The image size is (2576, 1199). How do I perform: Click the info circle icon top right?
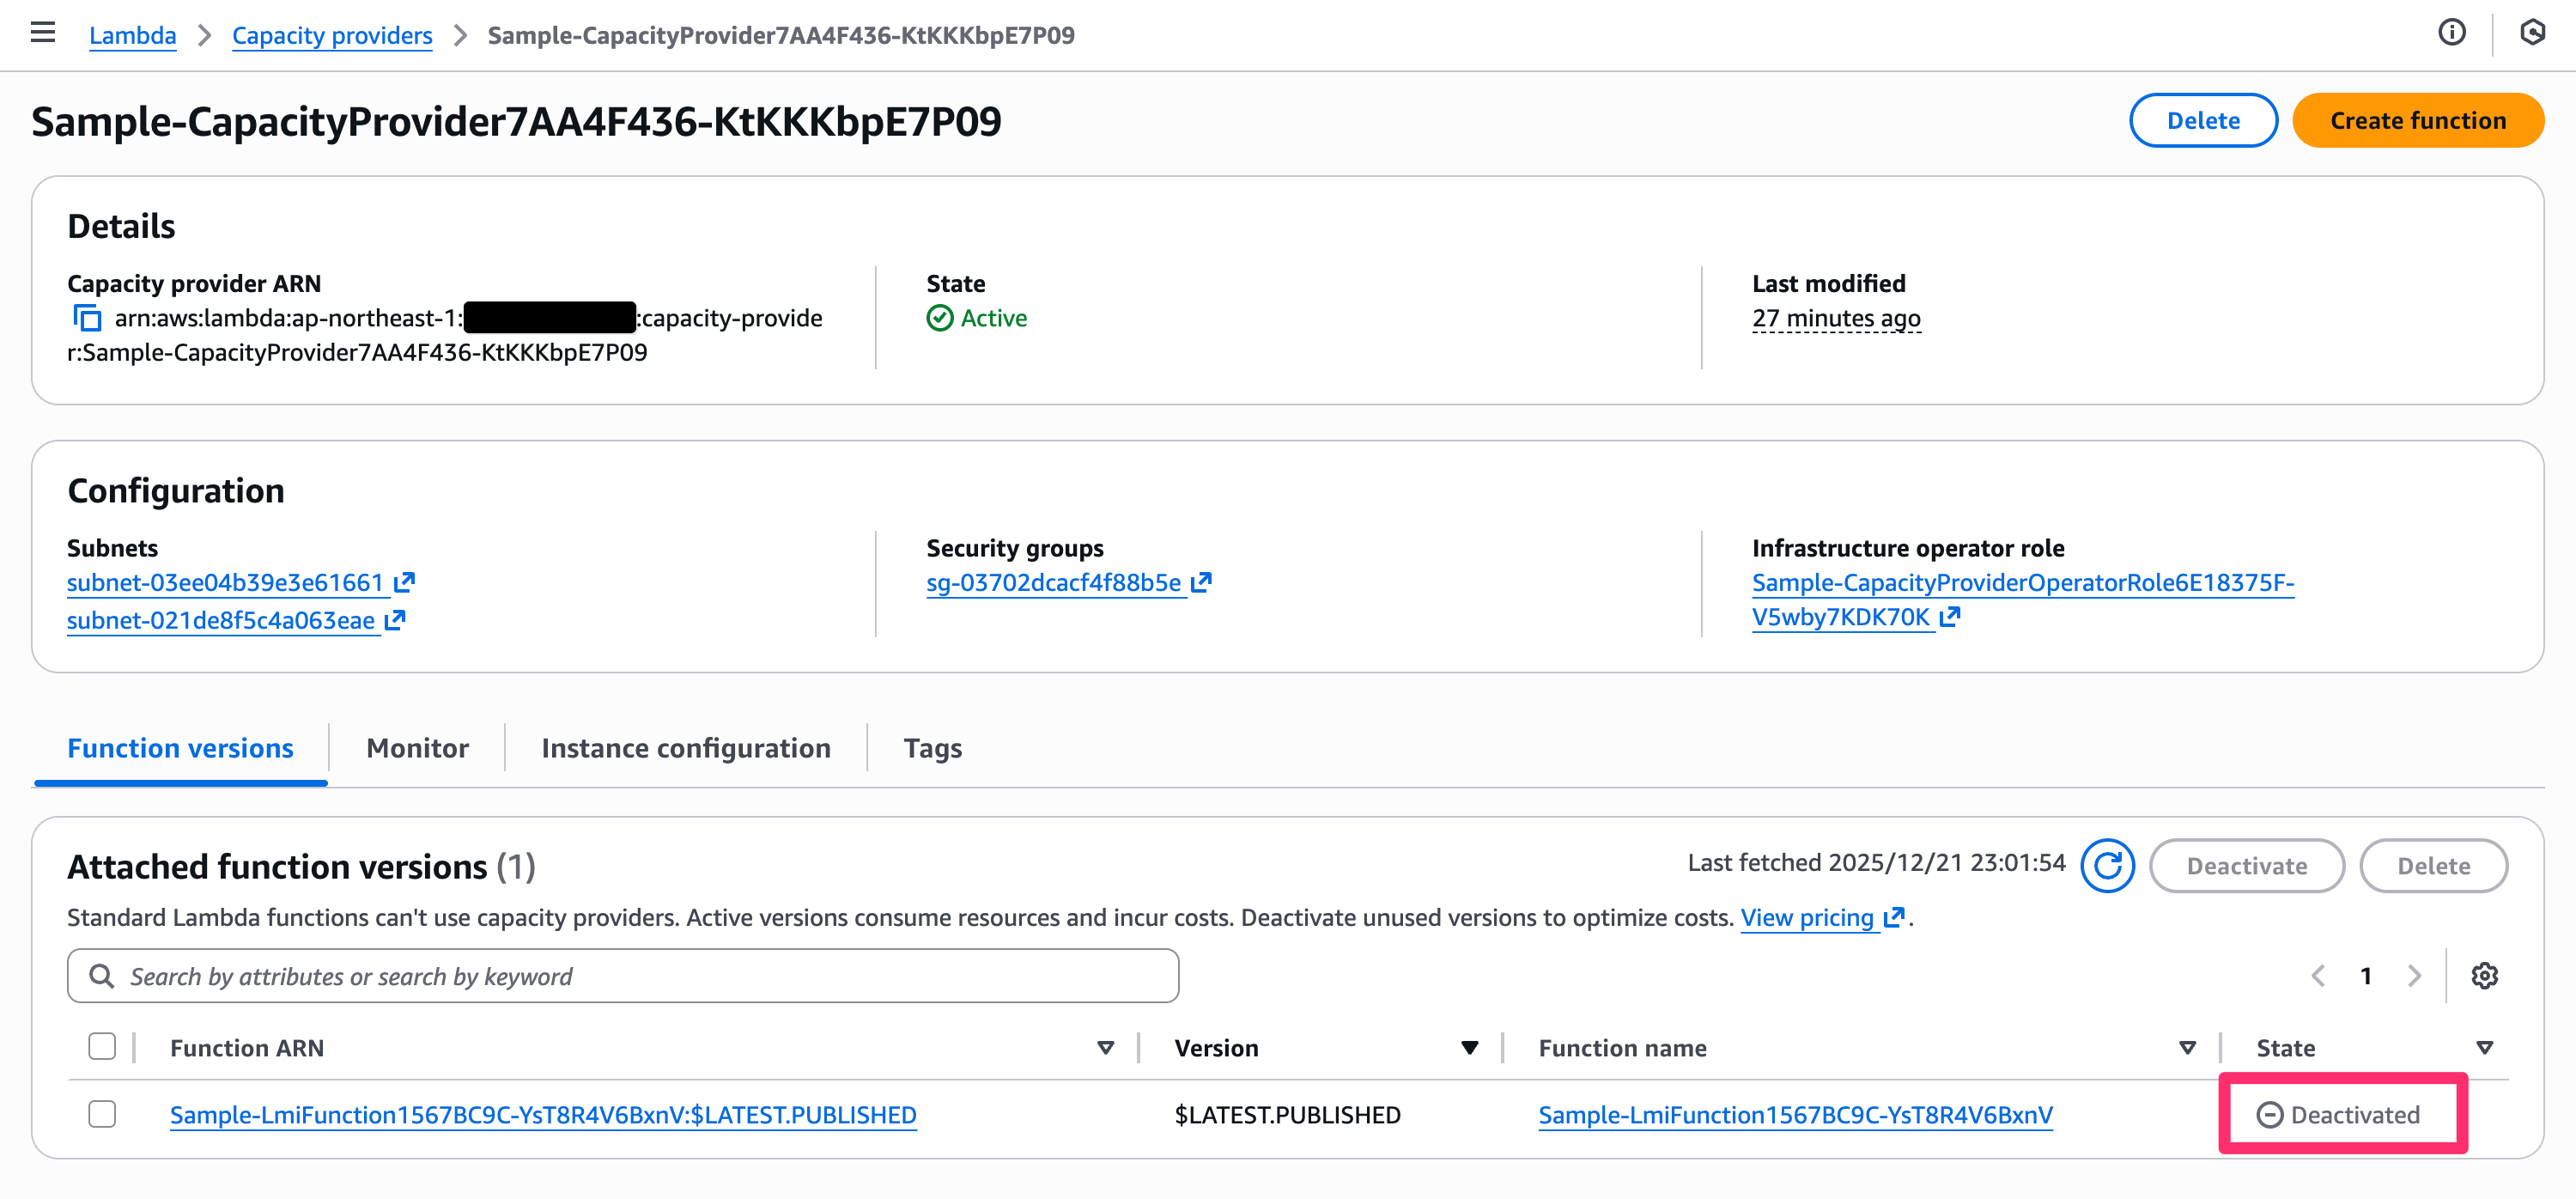coord(2451,33)
